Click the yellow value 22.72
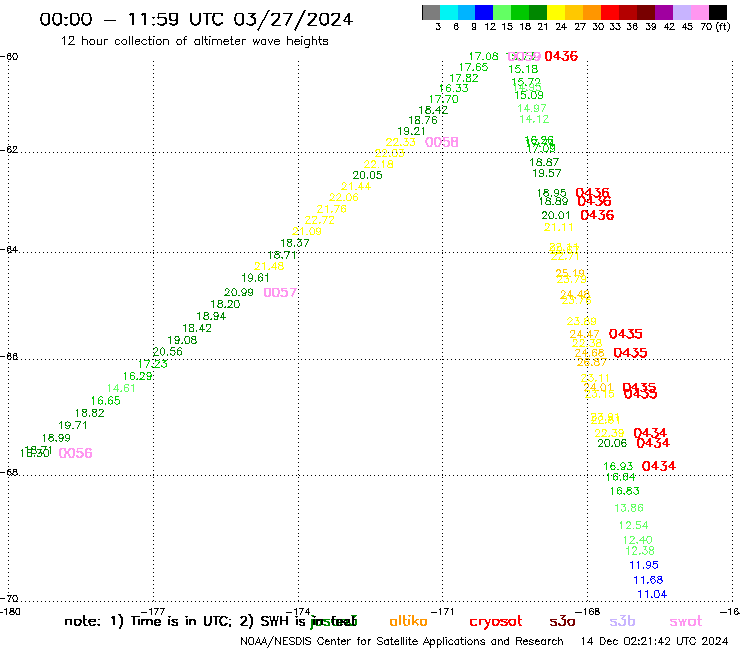740x650 pixels. pos(320,220)
